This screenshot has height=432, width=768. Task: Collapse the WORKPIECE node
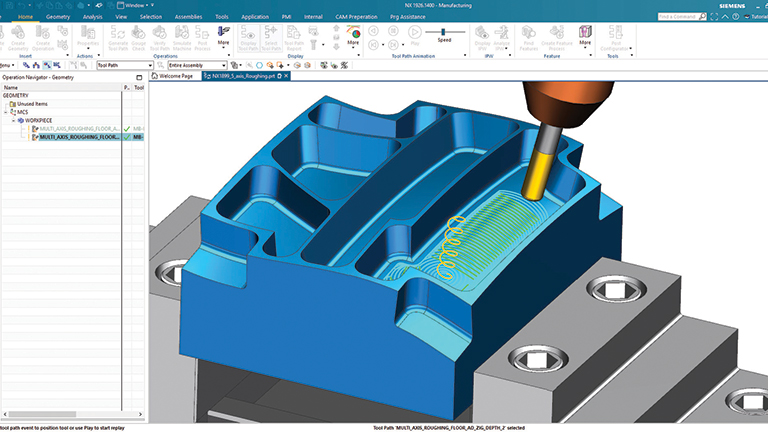(x=13, y=120)
